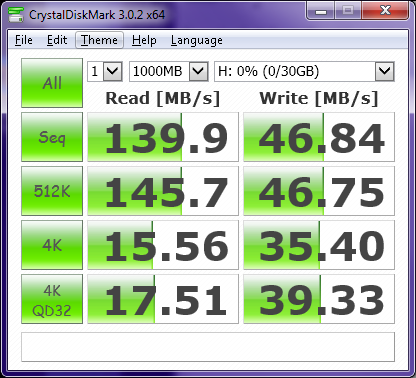Open the Edit menu
Screen dimensions: 416x378
click(57, 40)
